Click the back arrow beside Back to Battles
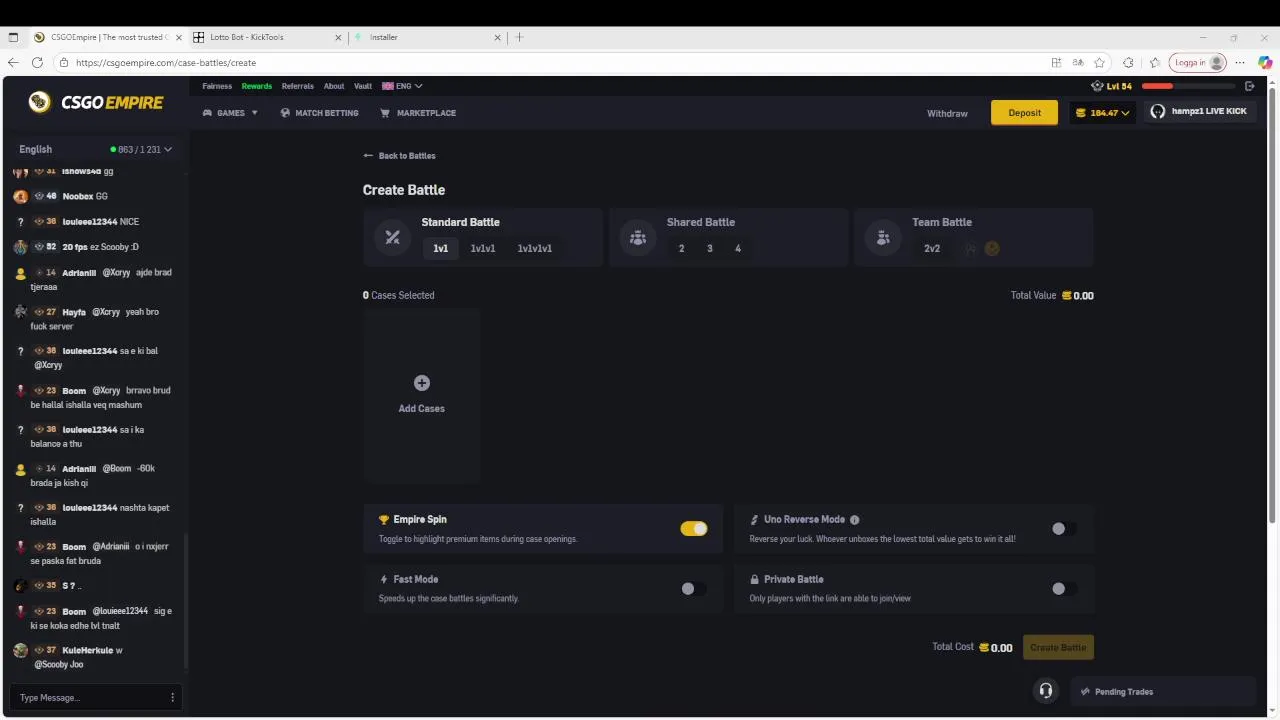 pos(368,156)
